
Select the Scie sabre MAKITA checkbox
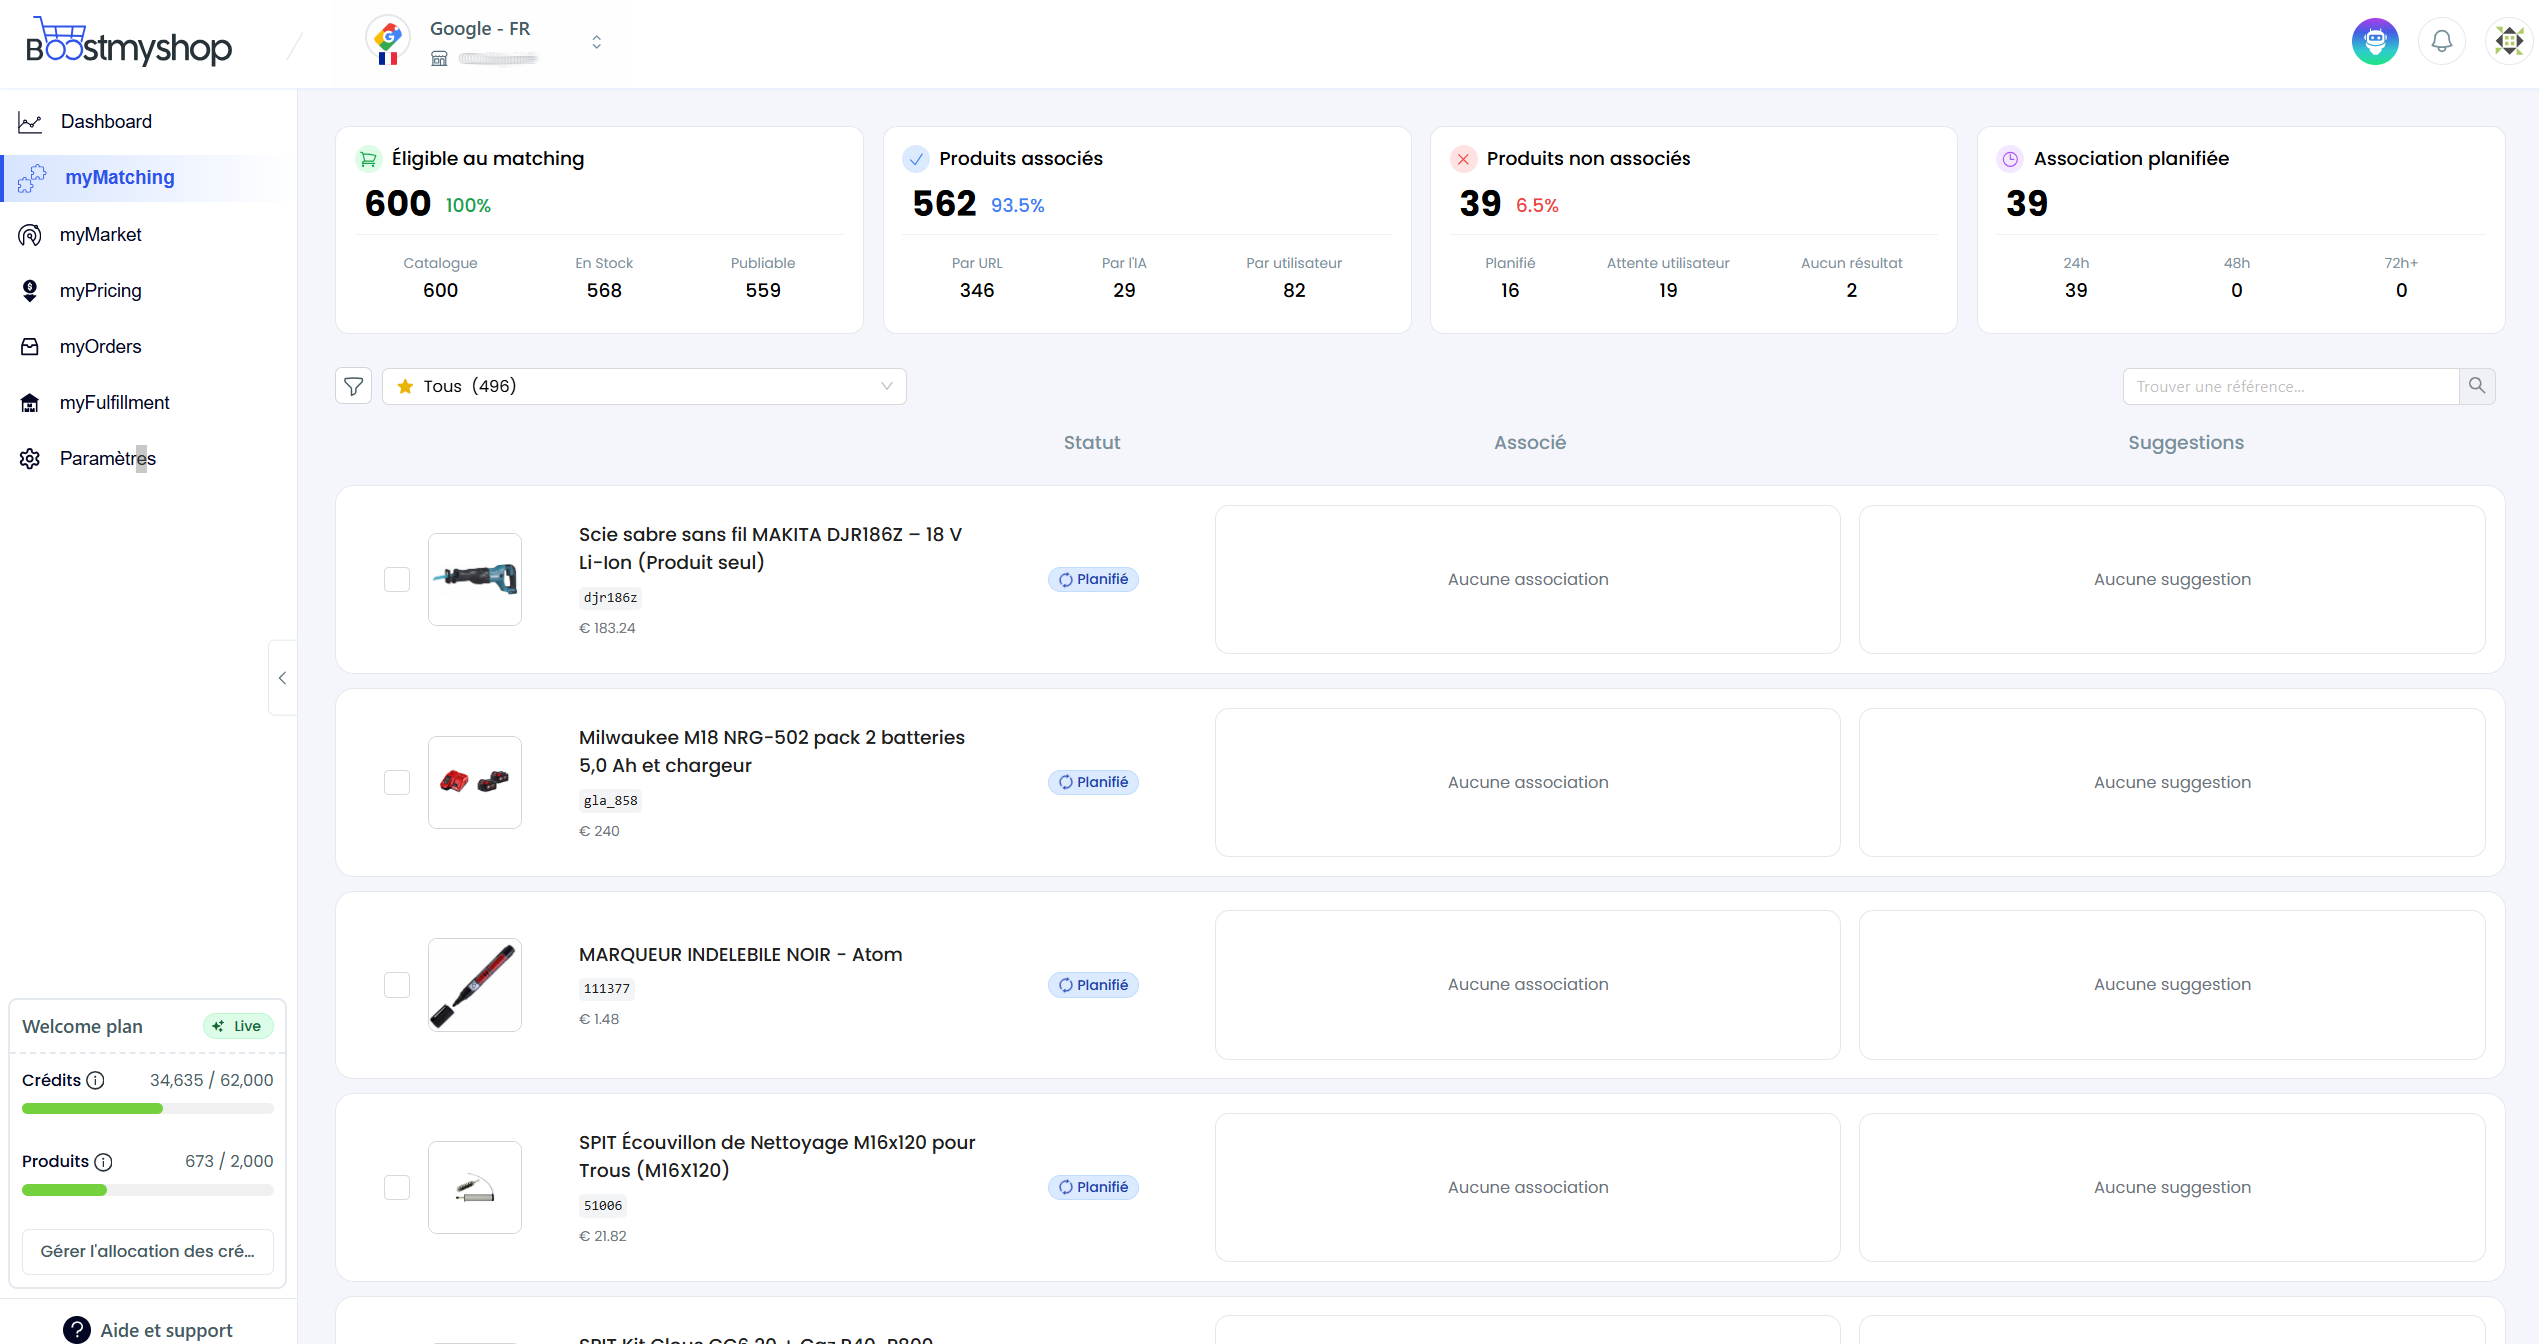[x=397, y=580]
